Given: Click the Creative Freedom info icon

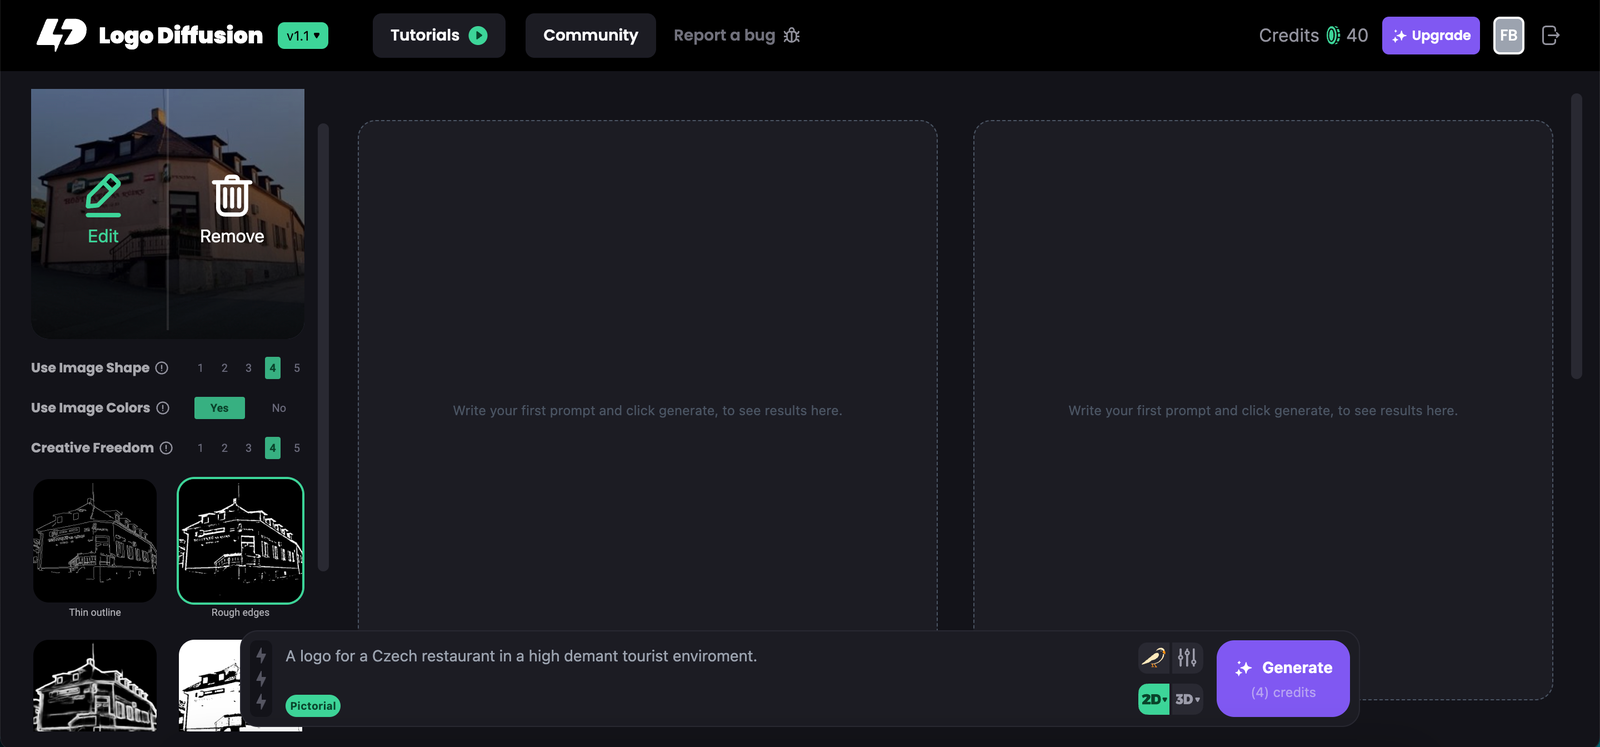Looking at the screenshot, I should click(166, 448).
